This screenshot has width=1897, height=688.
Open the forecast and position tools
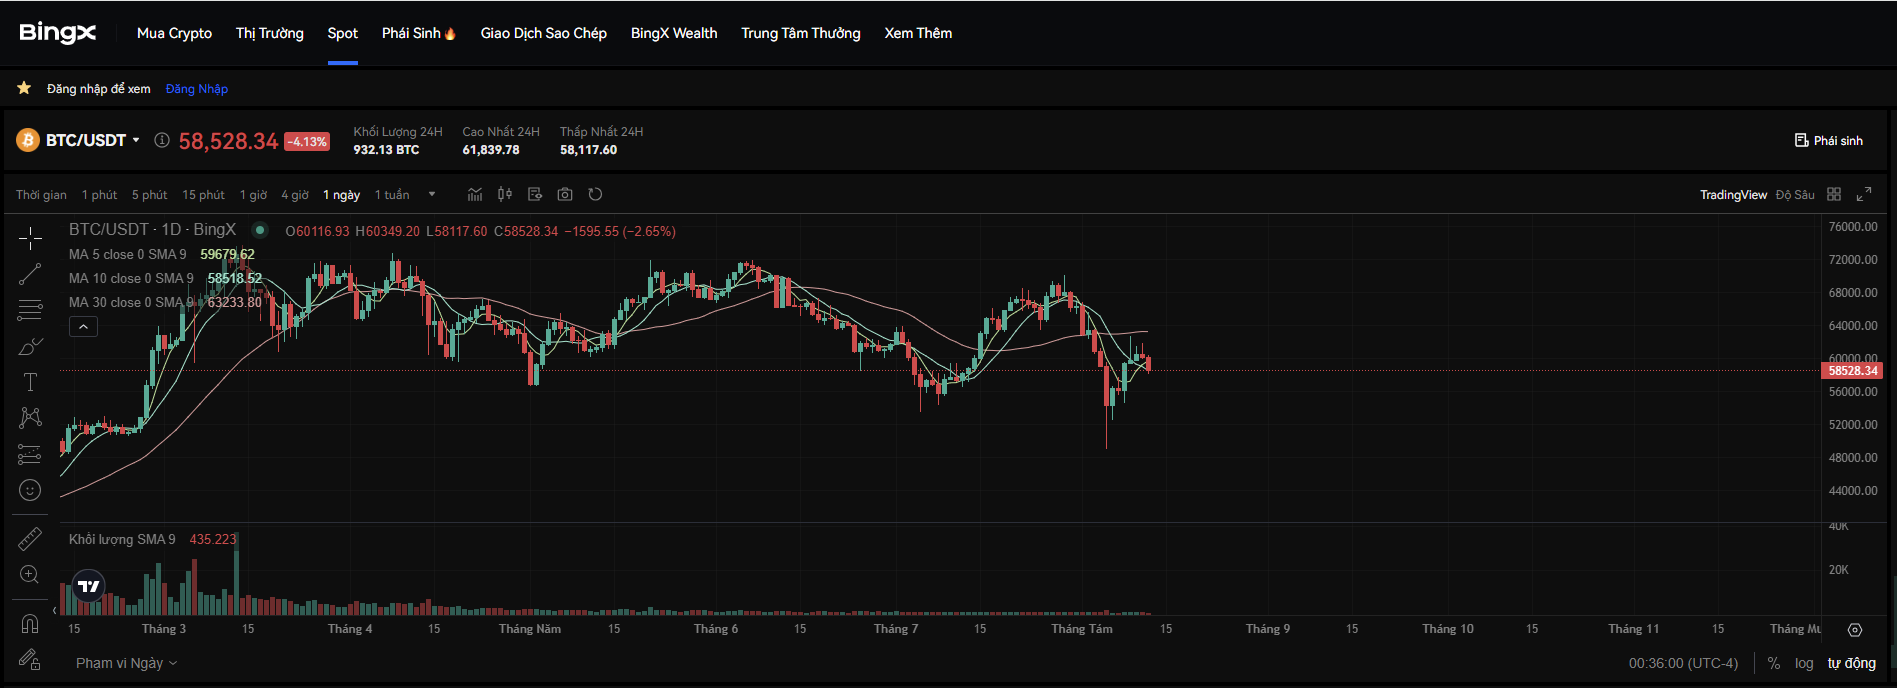(30, 454)
